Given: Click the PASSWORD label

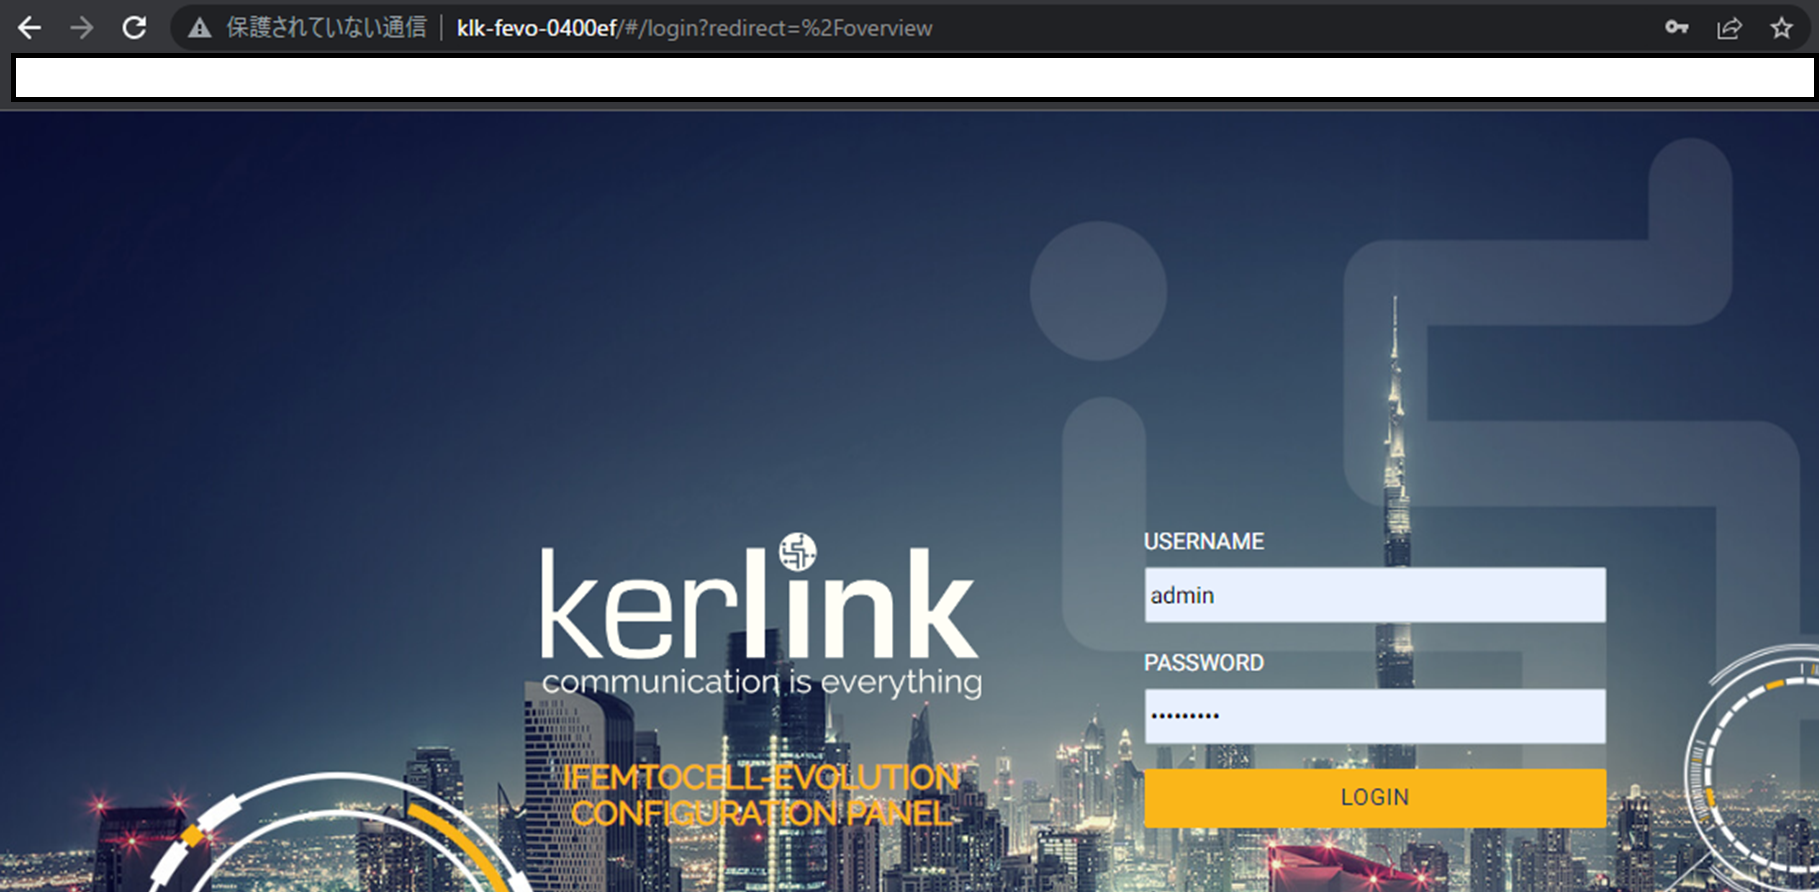Looking at the screenshot, I should coord(1203,663).
